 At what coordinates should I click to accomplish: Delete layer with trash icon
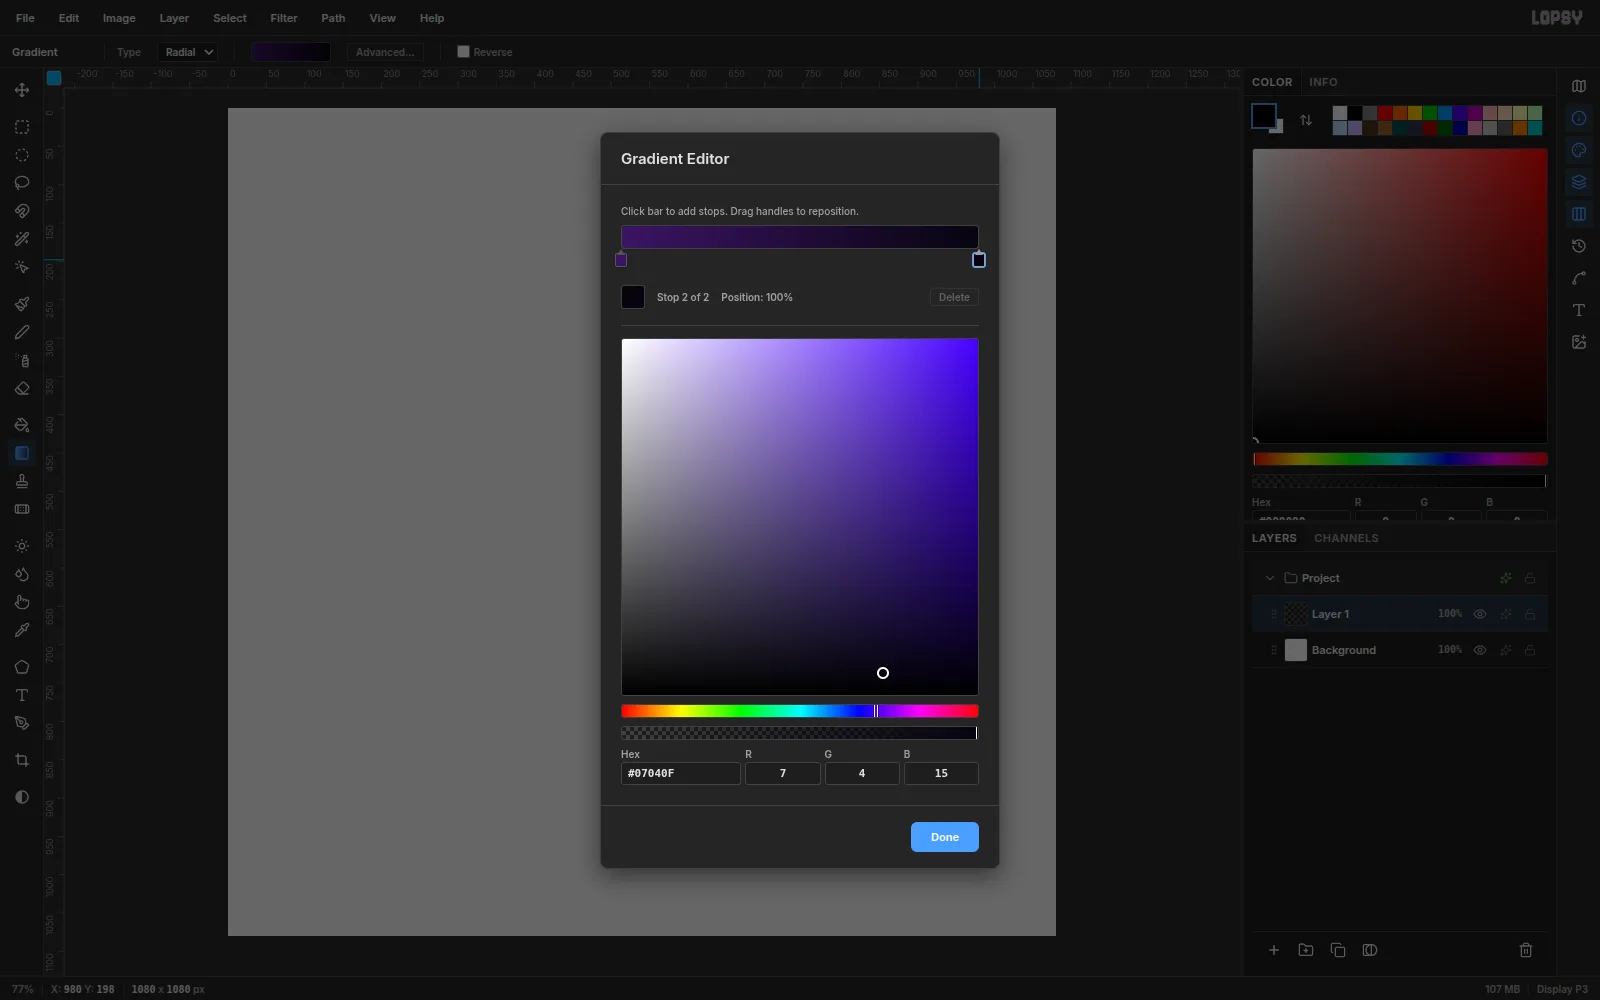tap(1526, 950)
